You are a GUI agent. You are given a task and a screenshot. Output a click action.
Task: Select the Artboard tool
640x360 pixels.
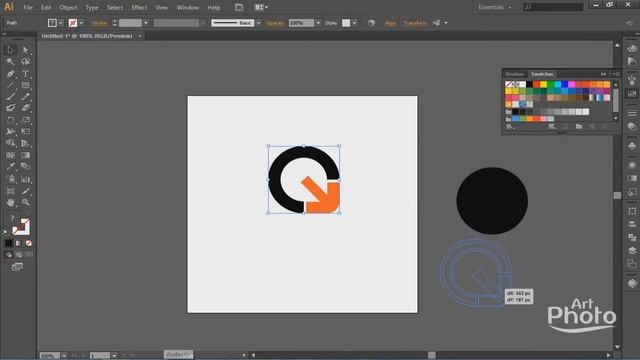11,191
